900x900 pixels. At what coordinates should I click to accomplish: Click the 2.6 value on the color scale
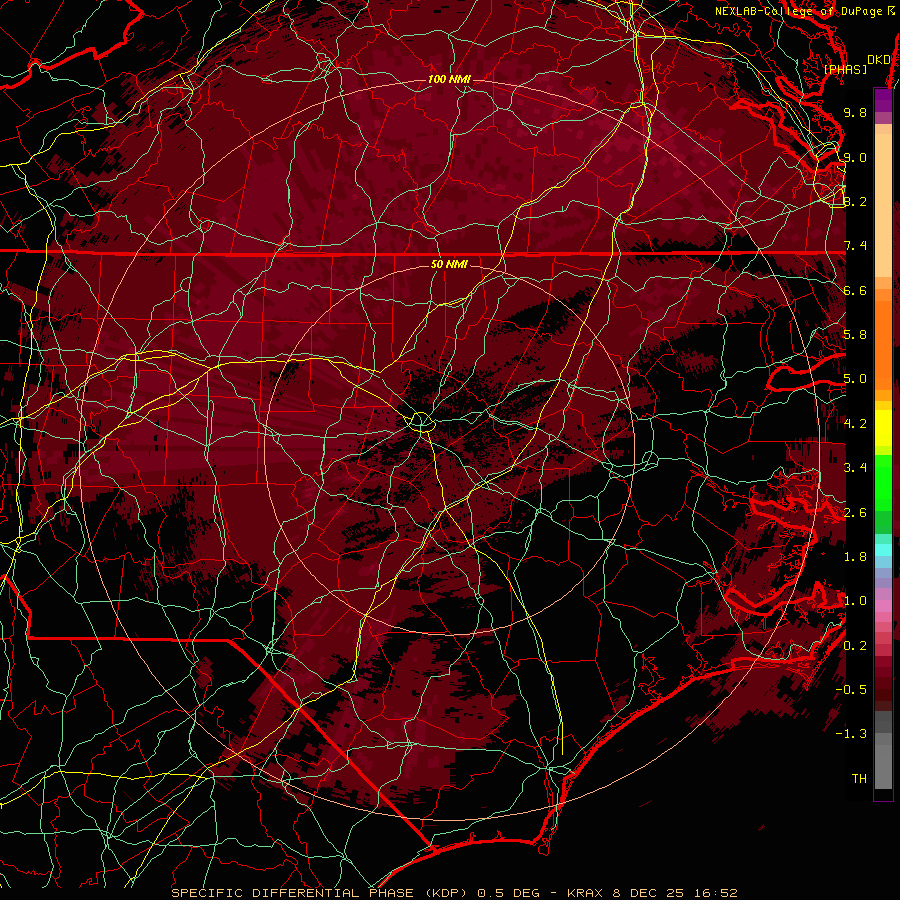point(855,513)
